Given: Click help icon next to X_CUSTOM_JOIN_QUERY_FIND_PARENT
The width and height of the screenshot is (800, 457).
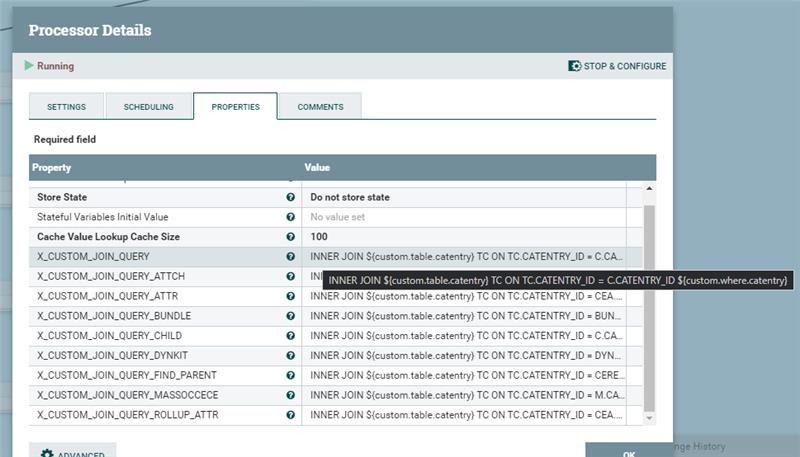Looking at the screenshot, I should pyautogui.click(x=290, y=375).
